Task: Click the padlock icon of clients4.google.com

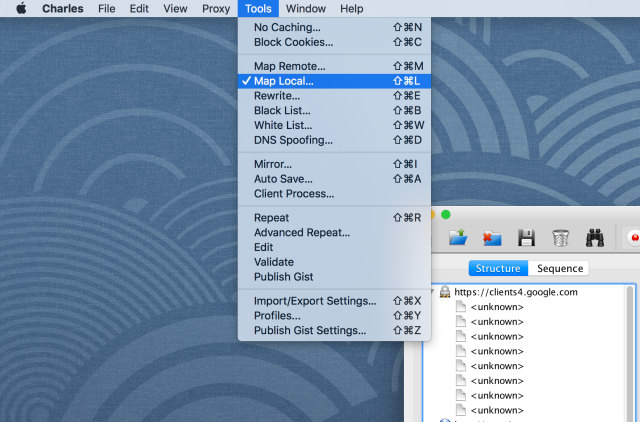Action: coord(445,292)
